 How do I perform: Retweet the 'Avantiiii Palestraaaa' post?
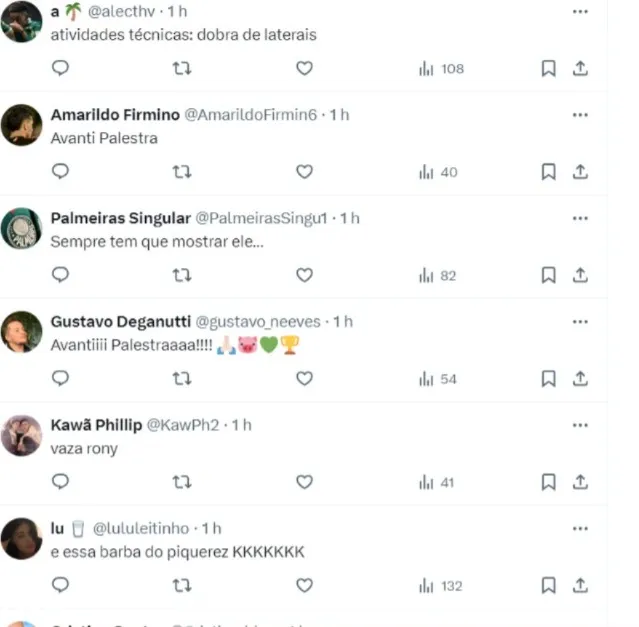click(182, 378)
